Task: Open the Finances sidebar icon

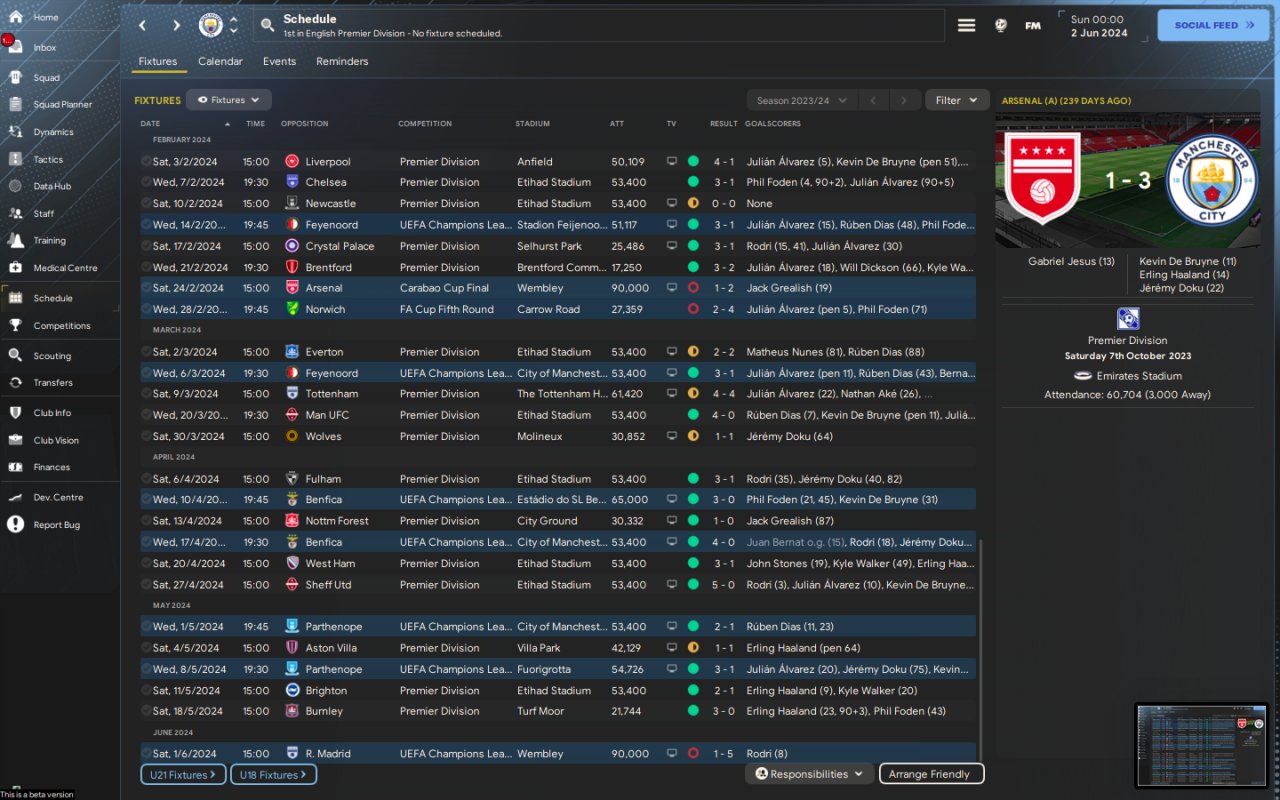Action: pyautogui.click(x=15, y=467)
